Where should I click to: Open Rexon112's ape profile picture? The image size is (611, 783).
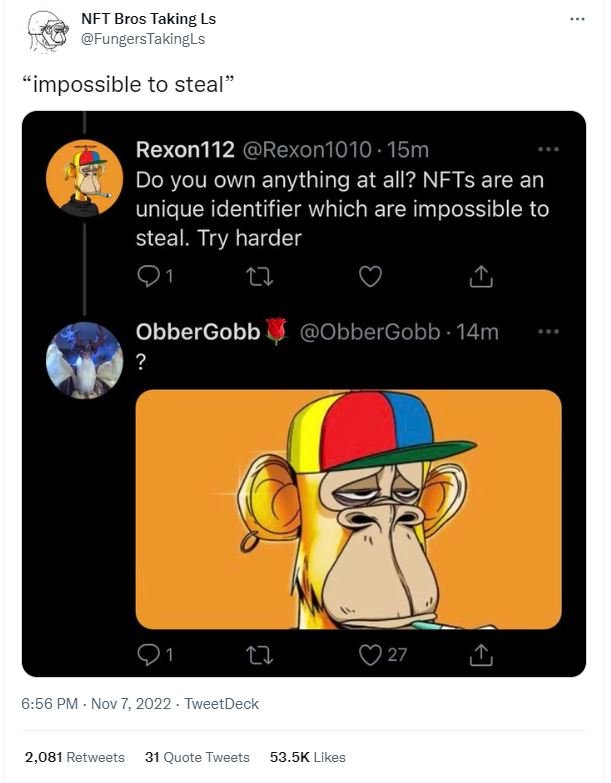[x=85, y=178]
